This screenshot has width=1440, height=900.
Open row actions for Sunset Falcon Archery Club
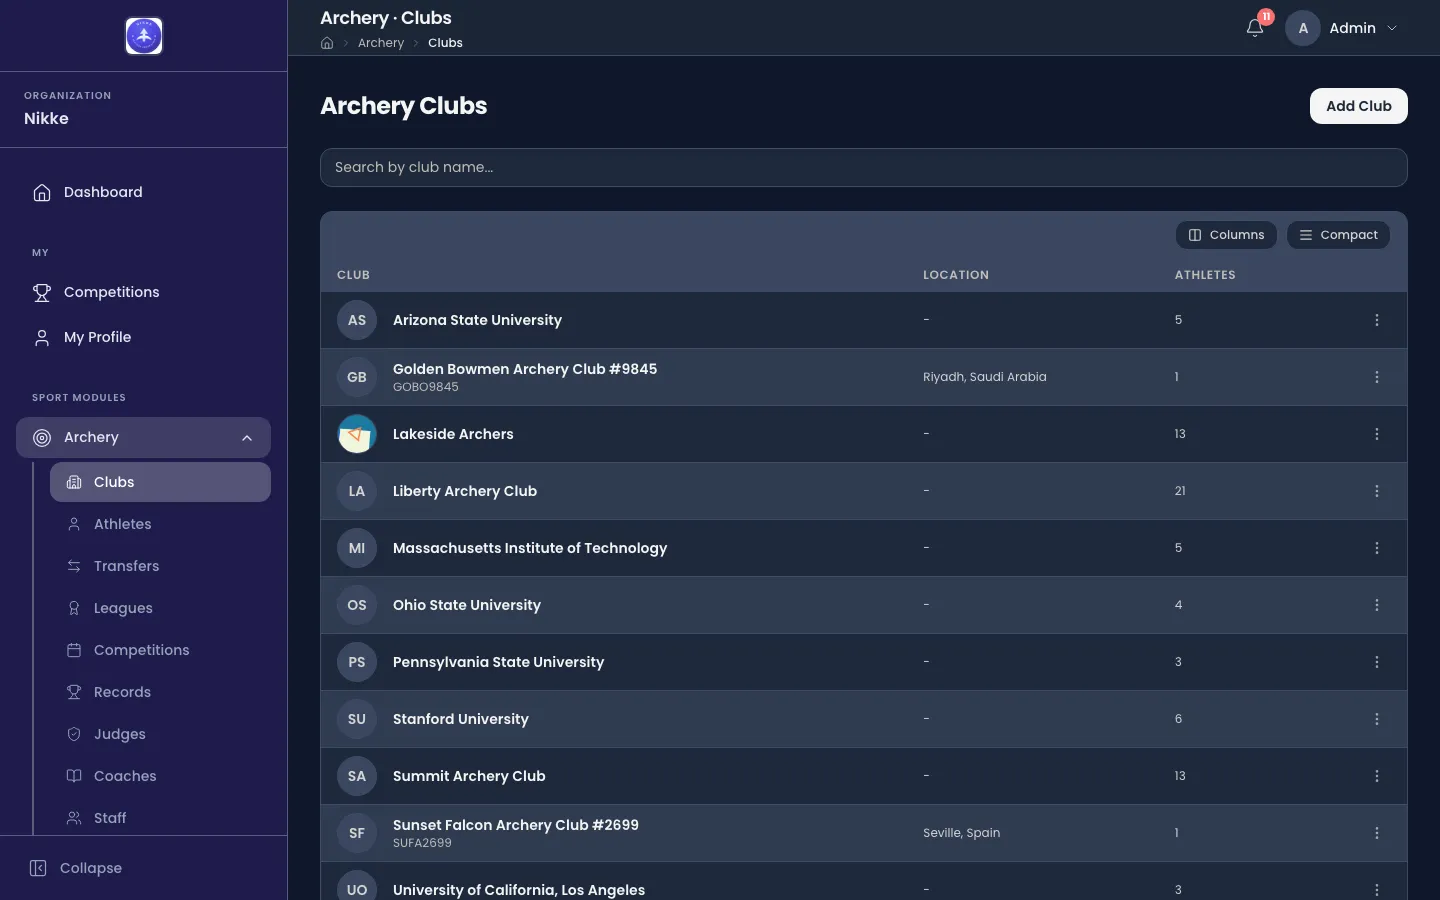pyautogui.click(x=1377, y=833)
